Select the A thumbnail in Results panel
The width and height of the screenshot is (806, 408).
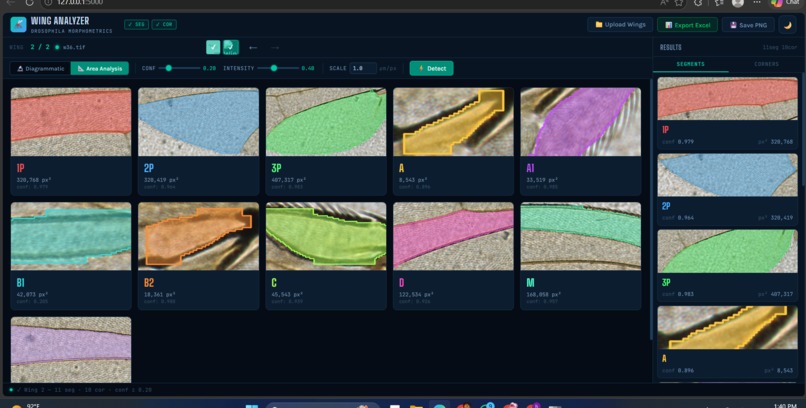point(728,328)
